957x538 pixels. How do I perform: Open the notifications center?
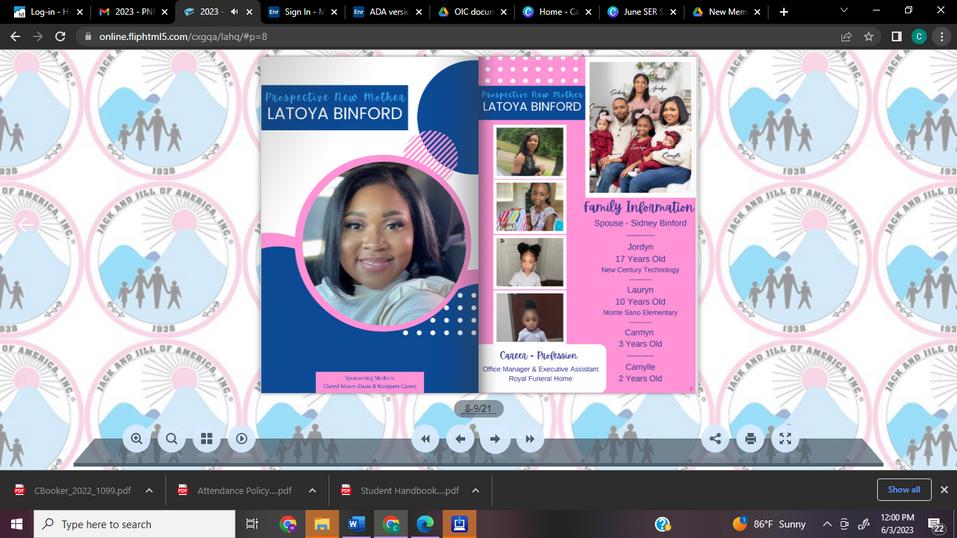tap(936, 524)
